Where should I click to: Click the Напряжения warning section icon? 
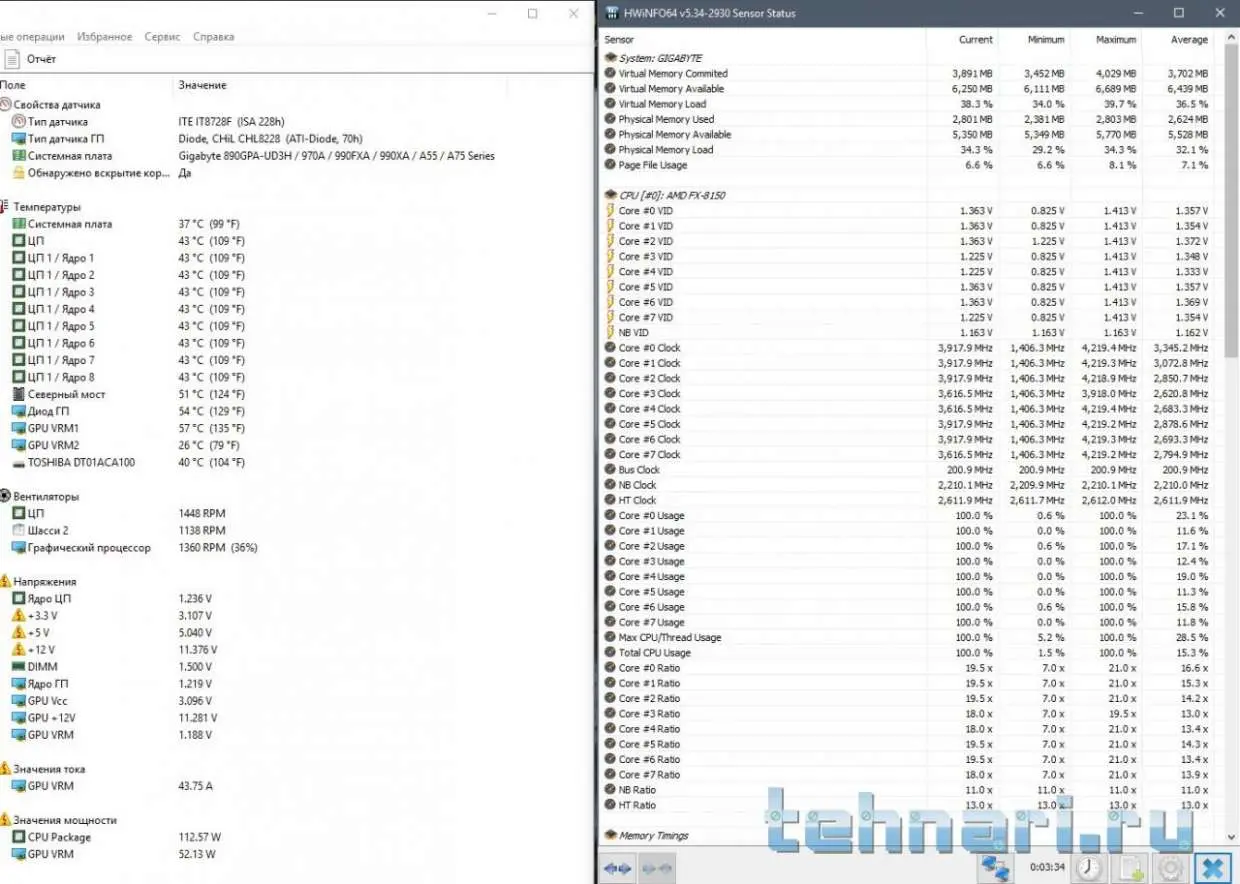[x=6, y=581]
